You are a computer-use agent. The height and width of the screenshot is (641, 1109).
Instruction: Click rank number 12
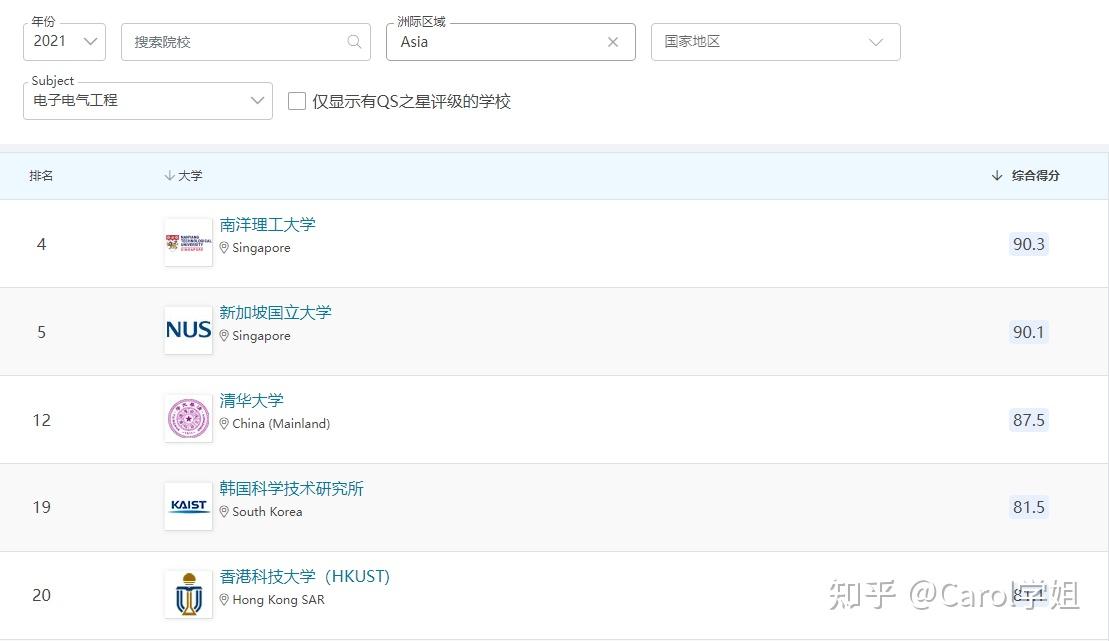[x=42, y=420]
